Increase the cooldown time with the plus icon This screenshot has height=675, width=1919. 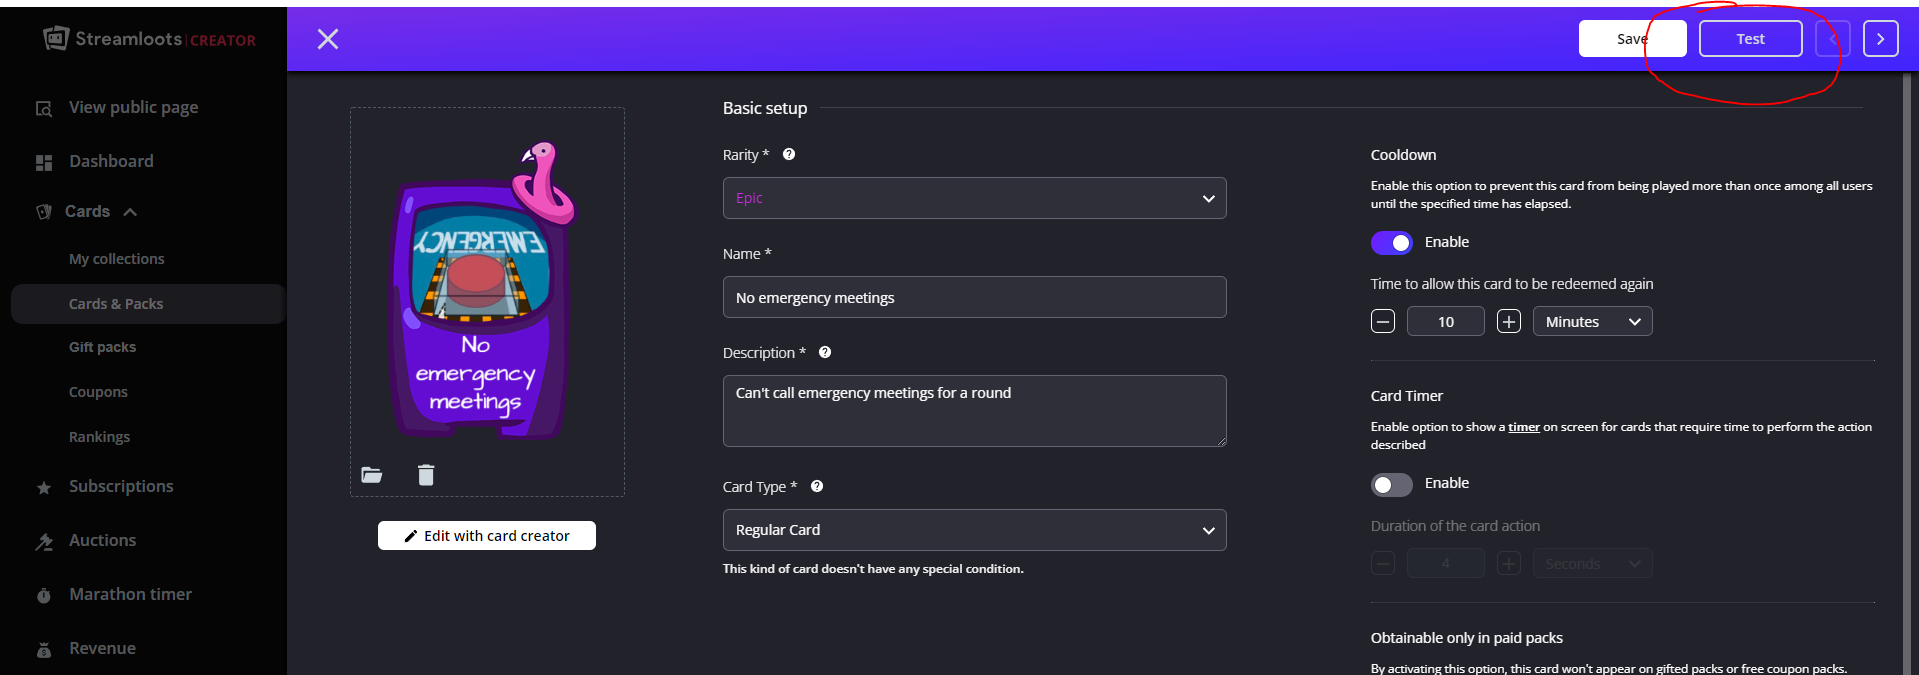tap(1509, 321)
